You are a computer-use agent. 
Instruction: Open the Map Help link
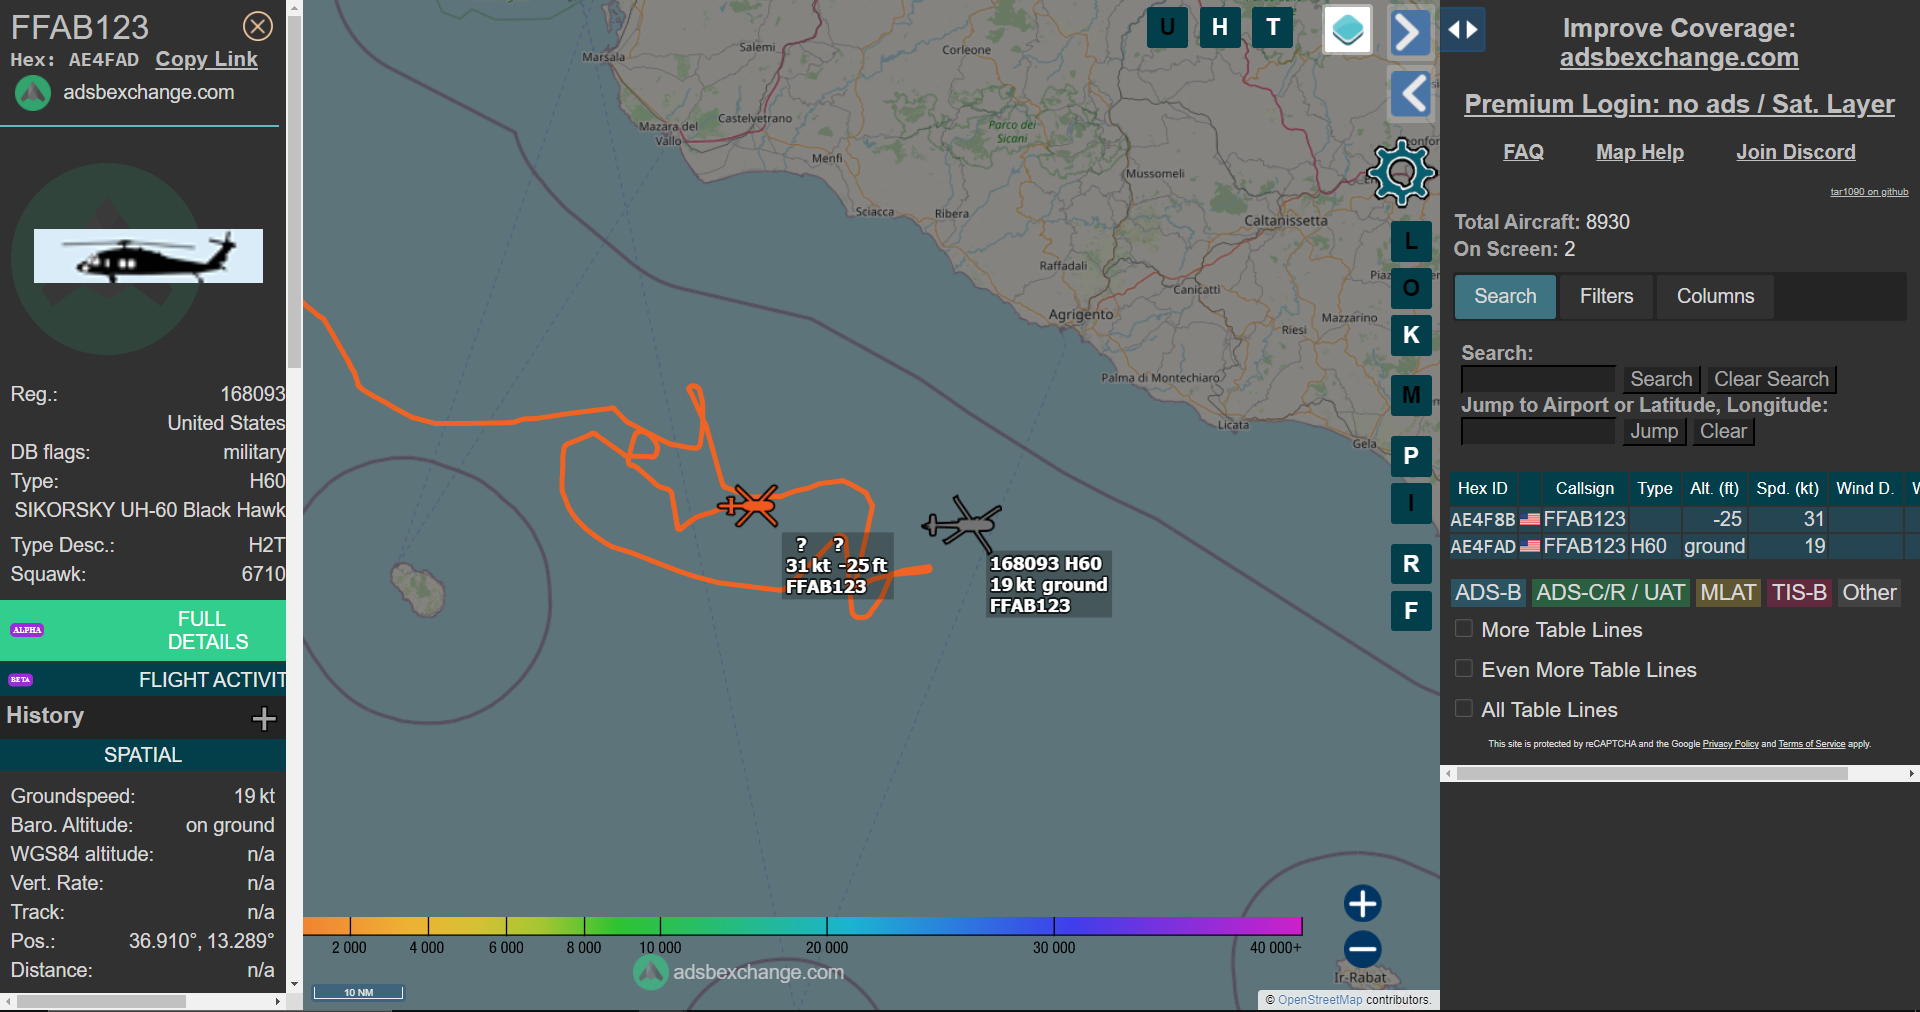[x=1640, y=152]
